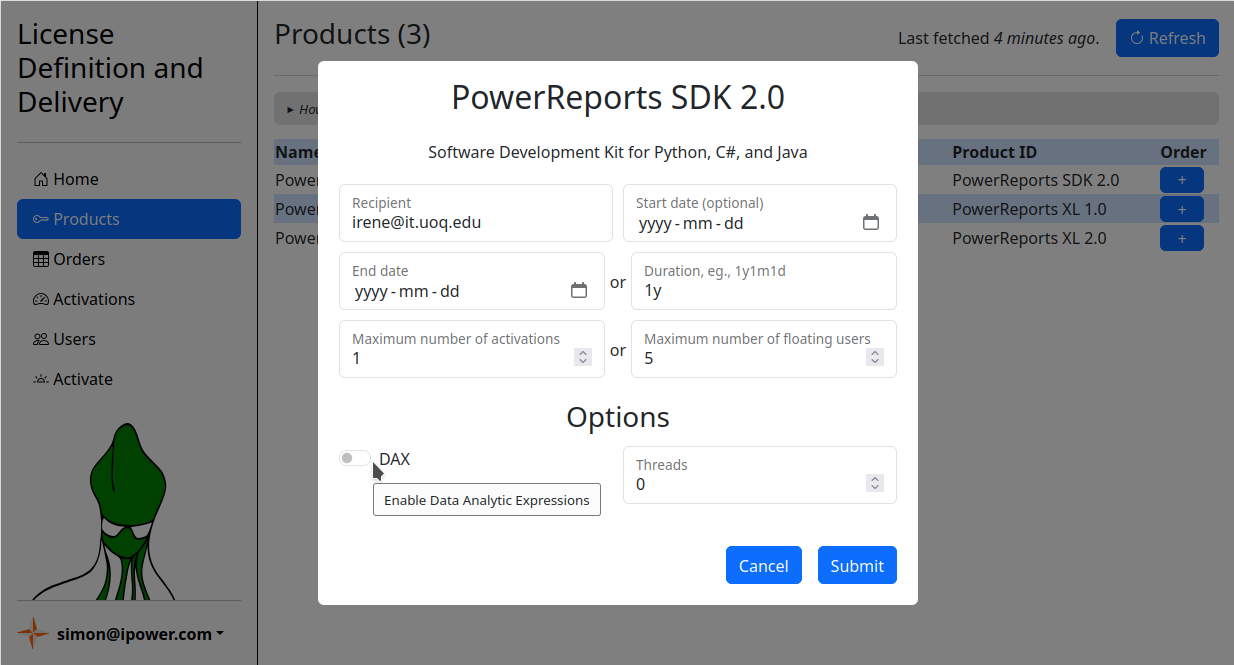
Task: Open the End date calendar picker icon
Action: (x=578, y=291)
